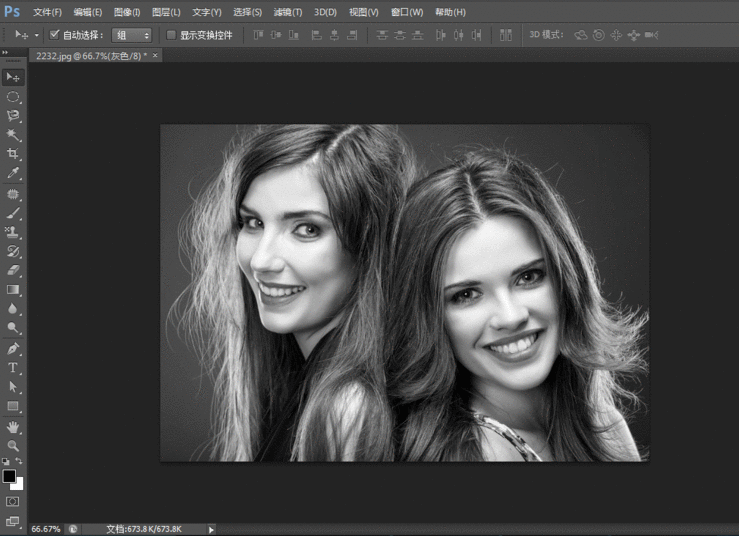This screenshot has height=536, width=739.
Task: Open the 组 auto-select dropdown
Action: point(132,34)
